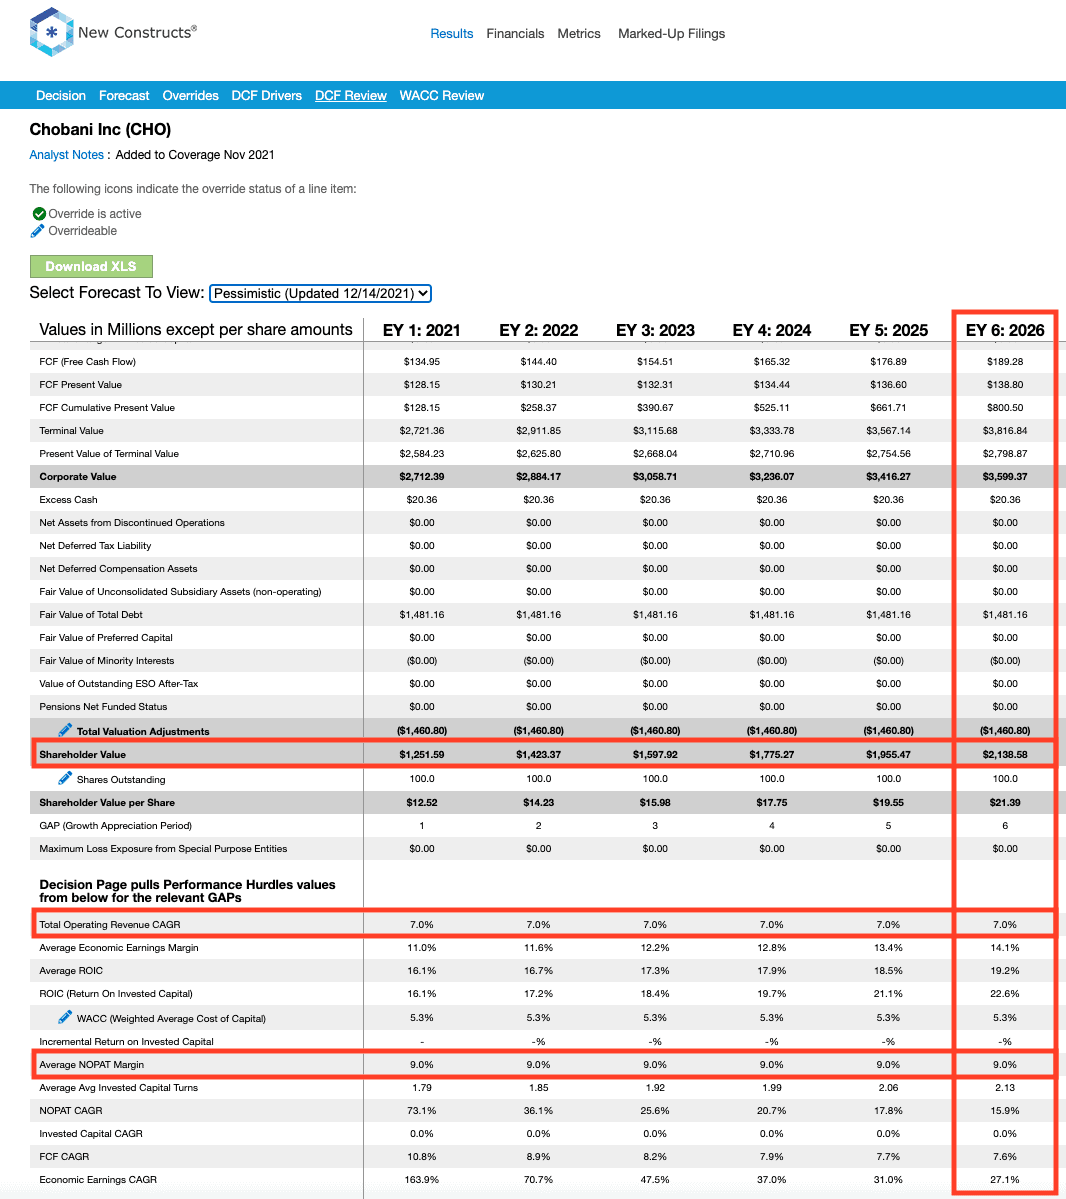Click the Net Deferred Tax Liability label
The image size is (1066, 1199).
95,545
